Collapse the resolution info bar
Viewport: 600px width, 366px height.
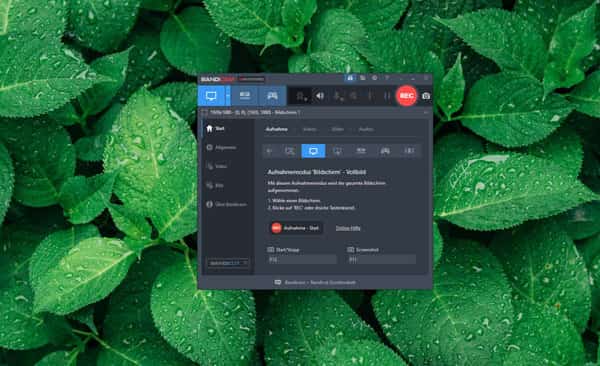point(426,113)
